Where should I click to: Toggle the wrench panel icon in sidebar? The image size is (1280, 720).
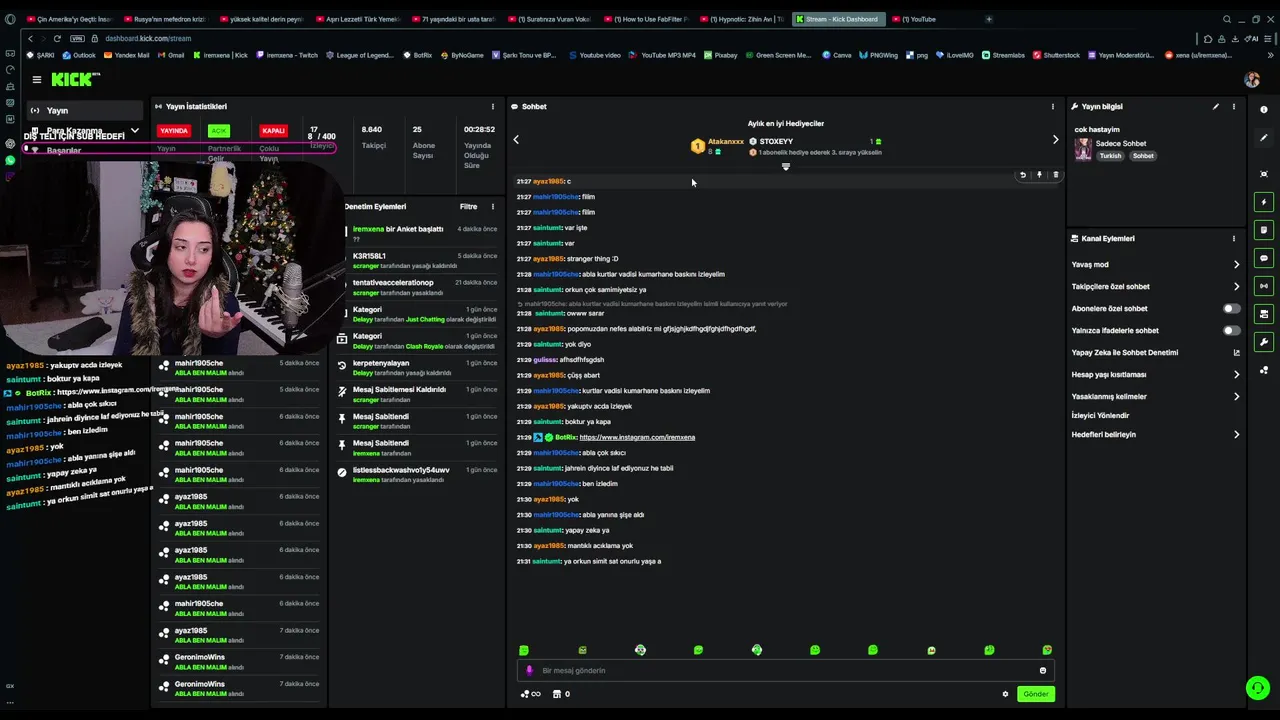point(1264,342)
